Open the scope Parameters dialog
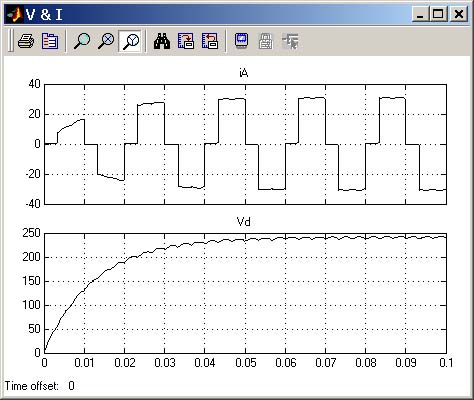474x400 pixels. coord(50,41)
